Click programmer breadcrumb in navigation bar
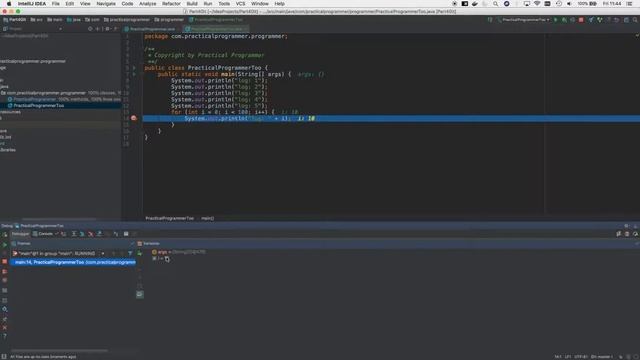This screenshot has width=640, height=360. point(169,20)
